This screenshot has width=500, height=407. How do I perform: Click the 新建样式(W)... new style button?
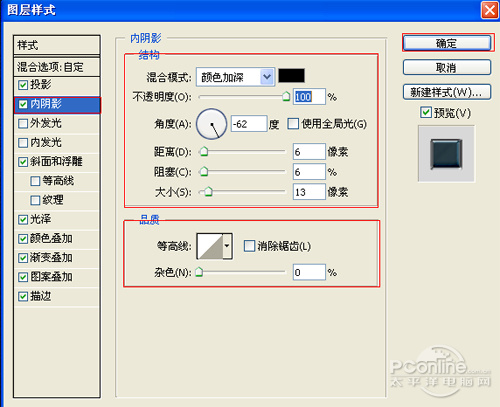(447, 92)
